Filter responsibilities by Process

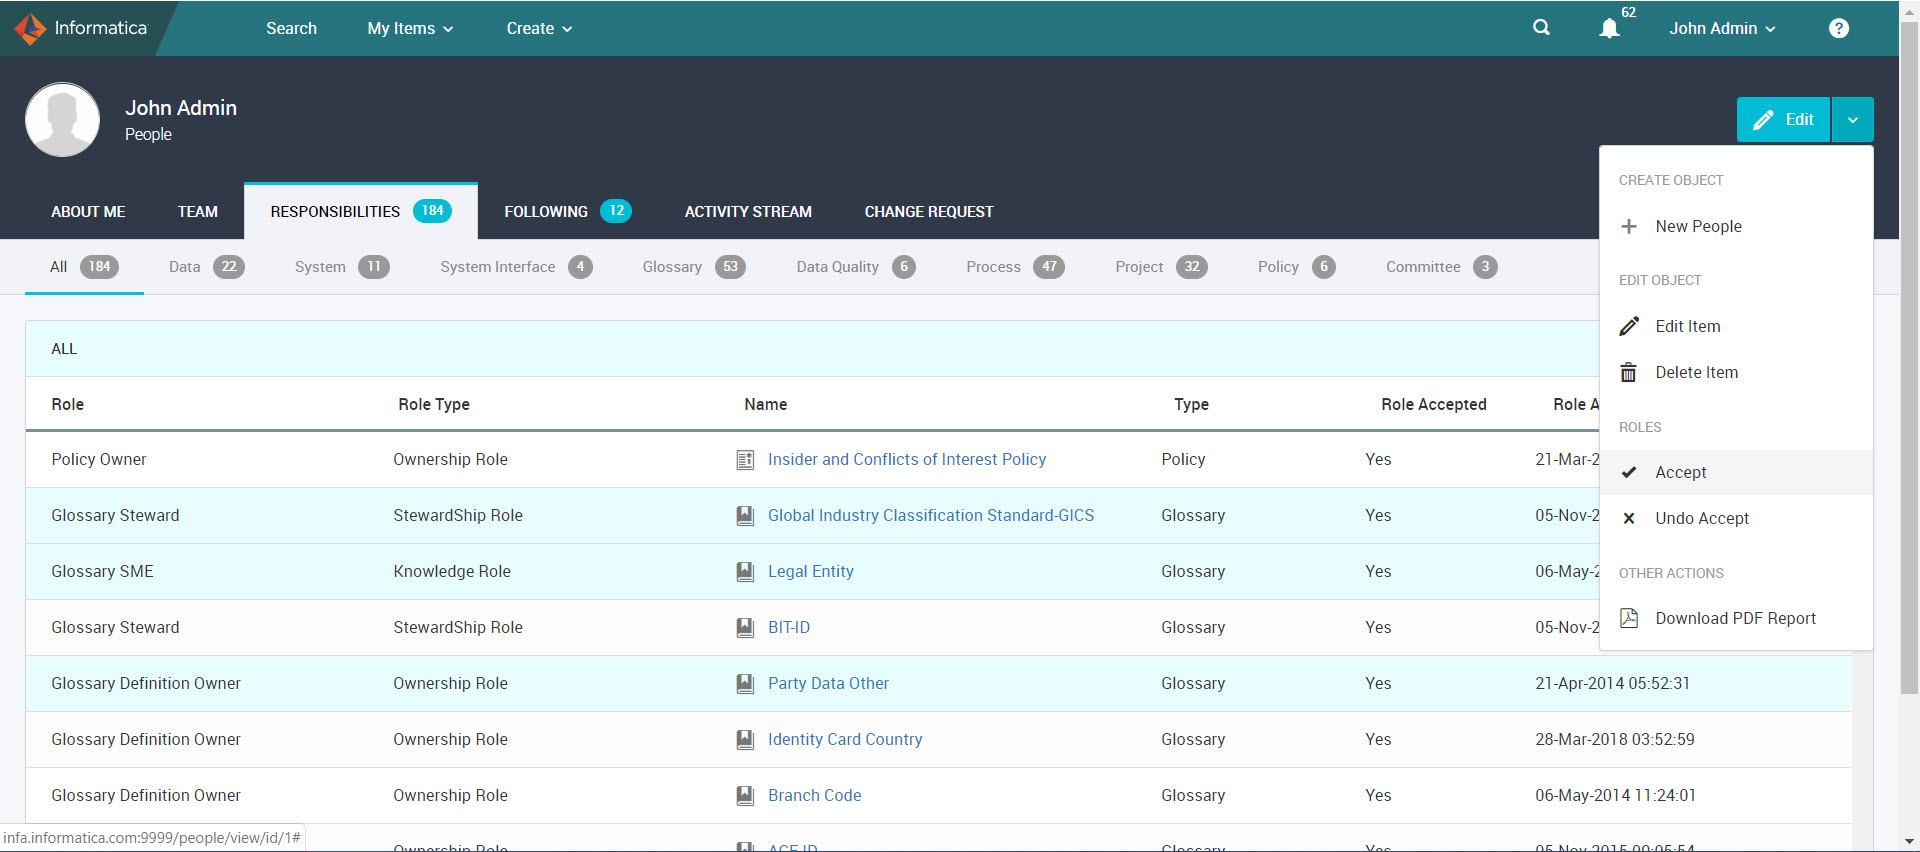pos(1015,267)
